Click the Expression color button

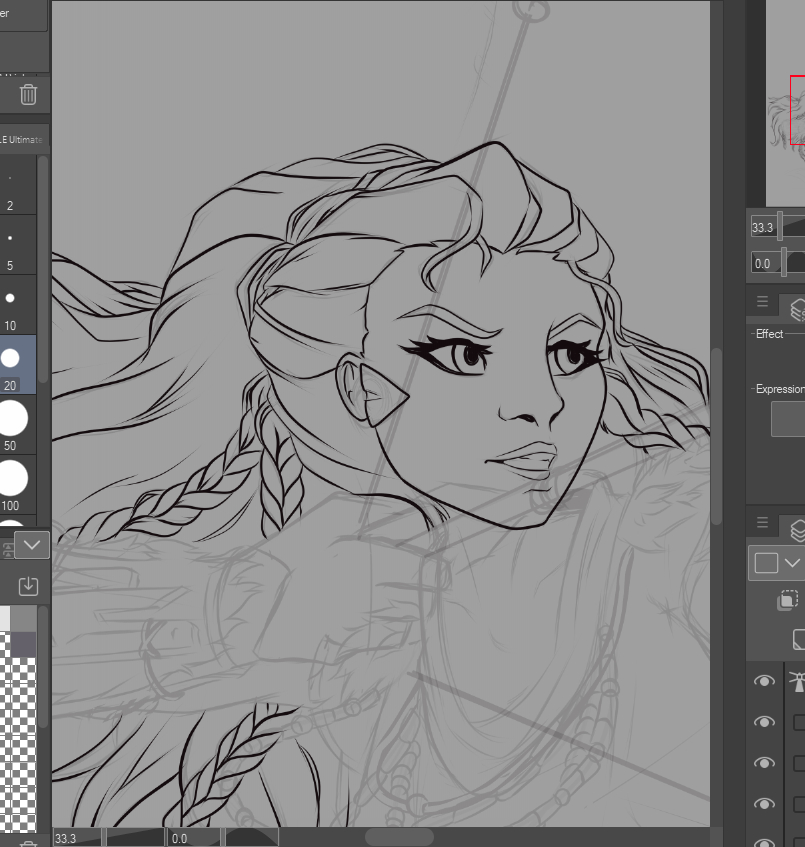click(x=787, y=420)
